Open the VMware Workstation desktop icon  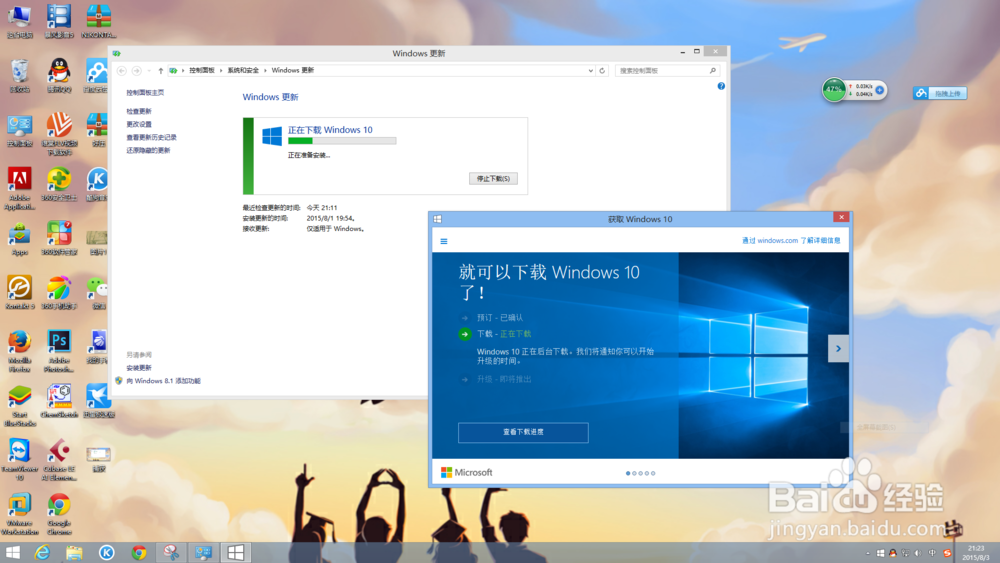pos(20,514)
